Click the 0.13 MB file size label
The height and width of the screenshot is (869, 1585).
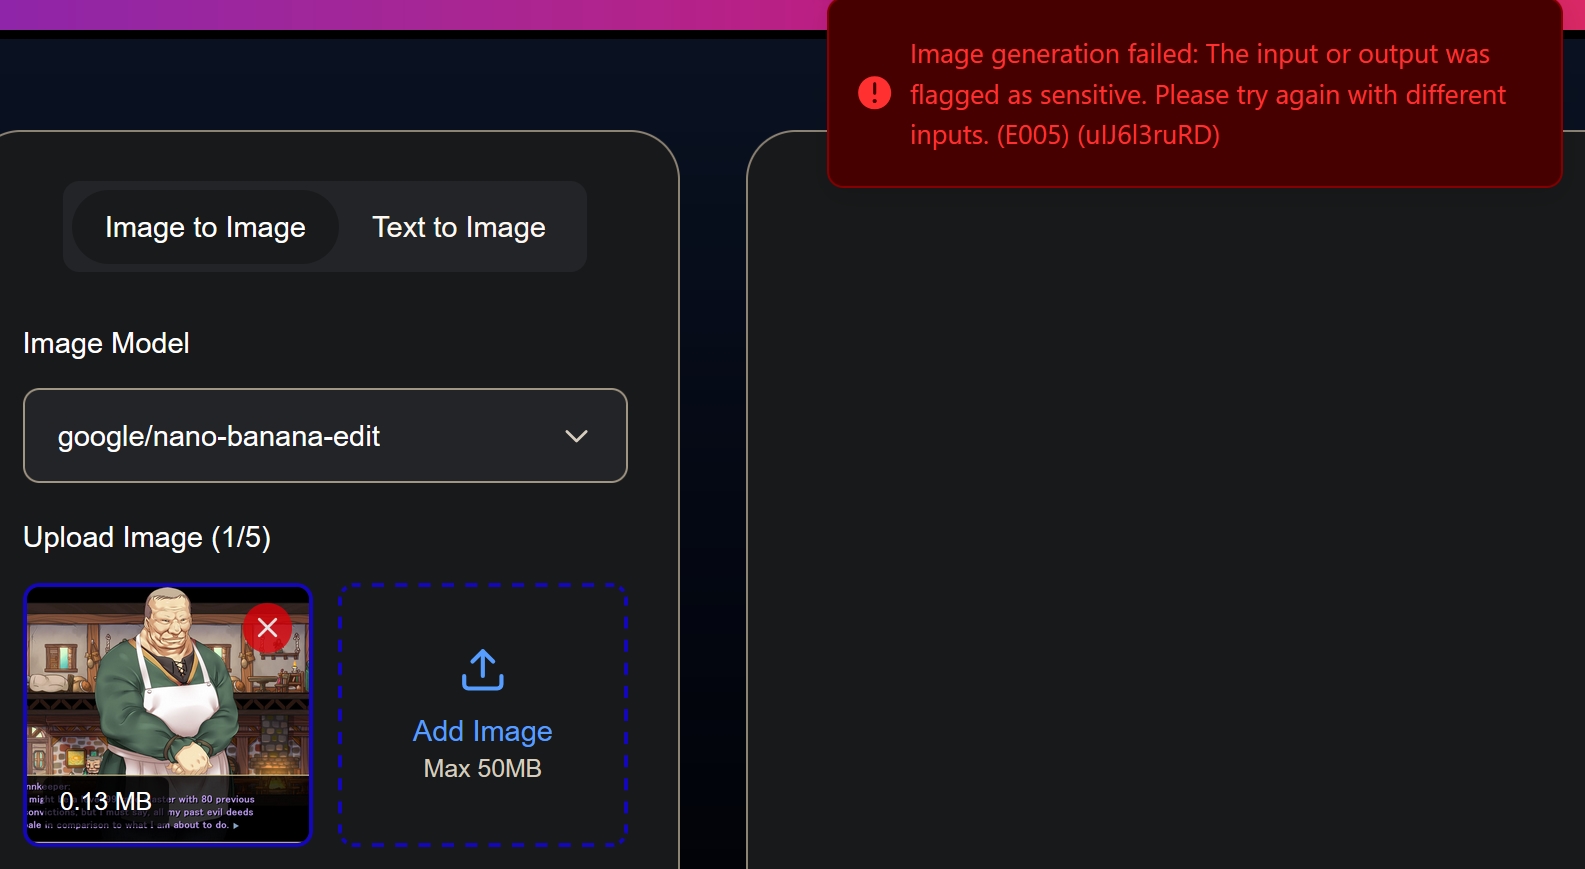[x=105, y=801]
